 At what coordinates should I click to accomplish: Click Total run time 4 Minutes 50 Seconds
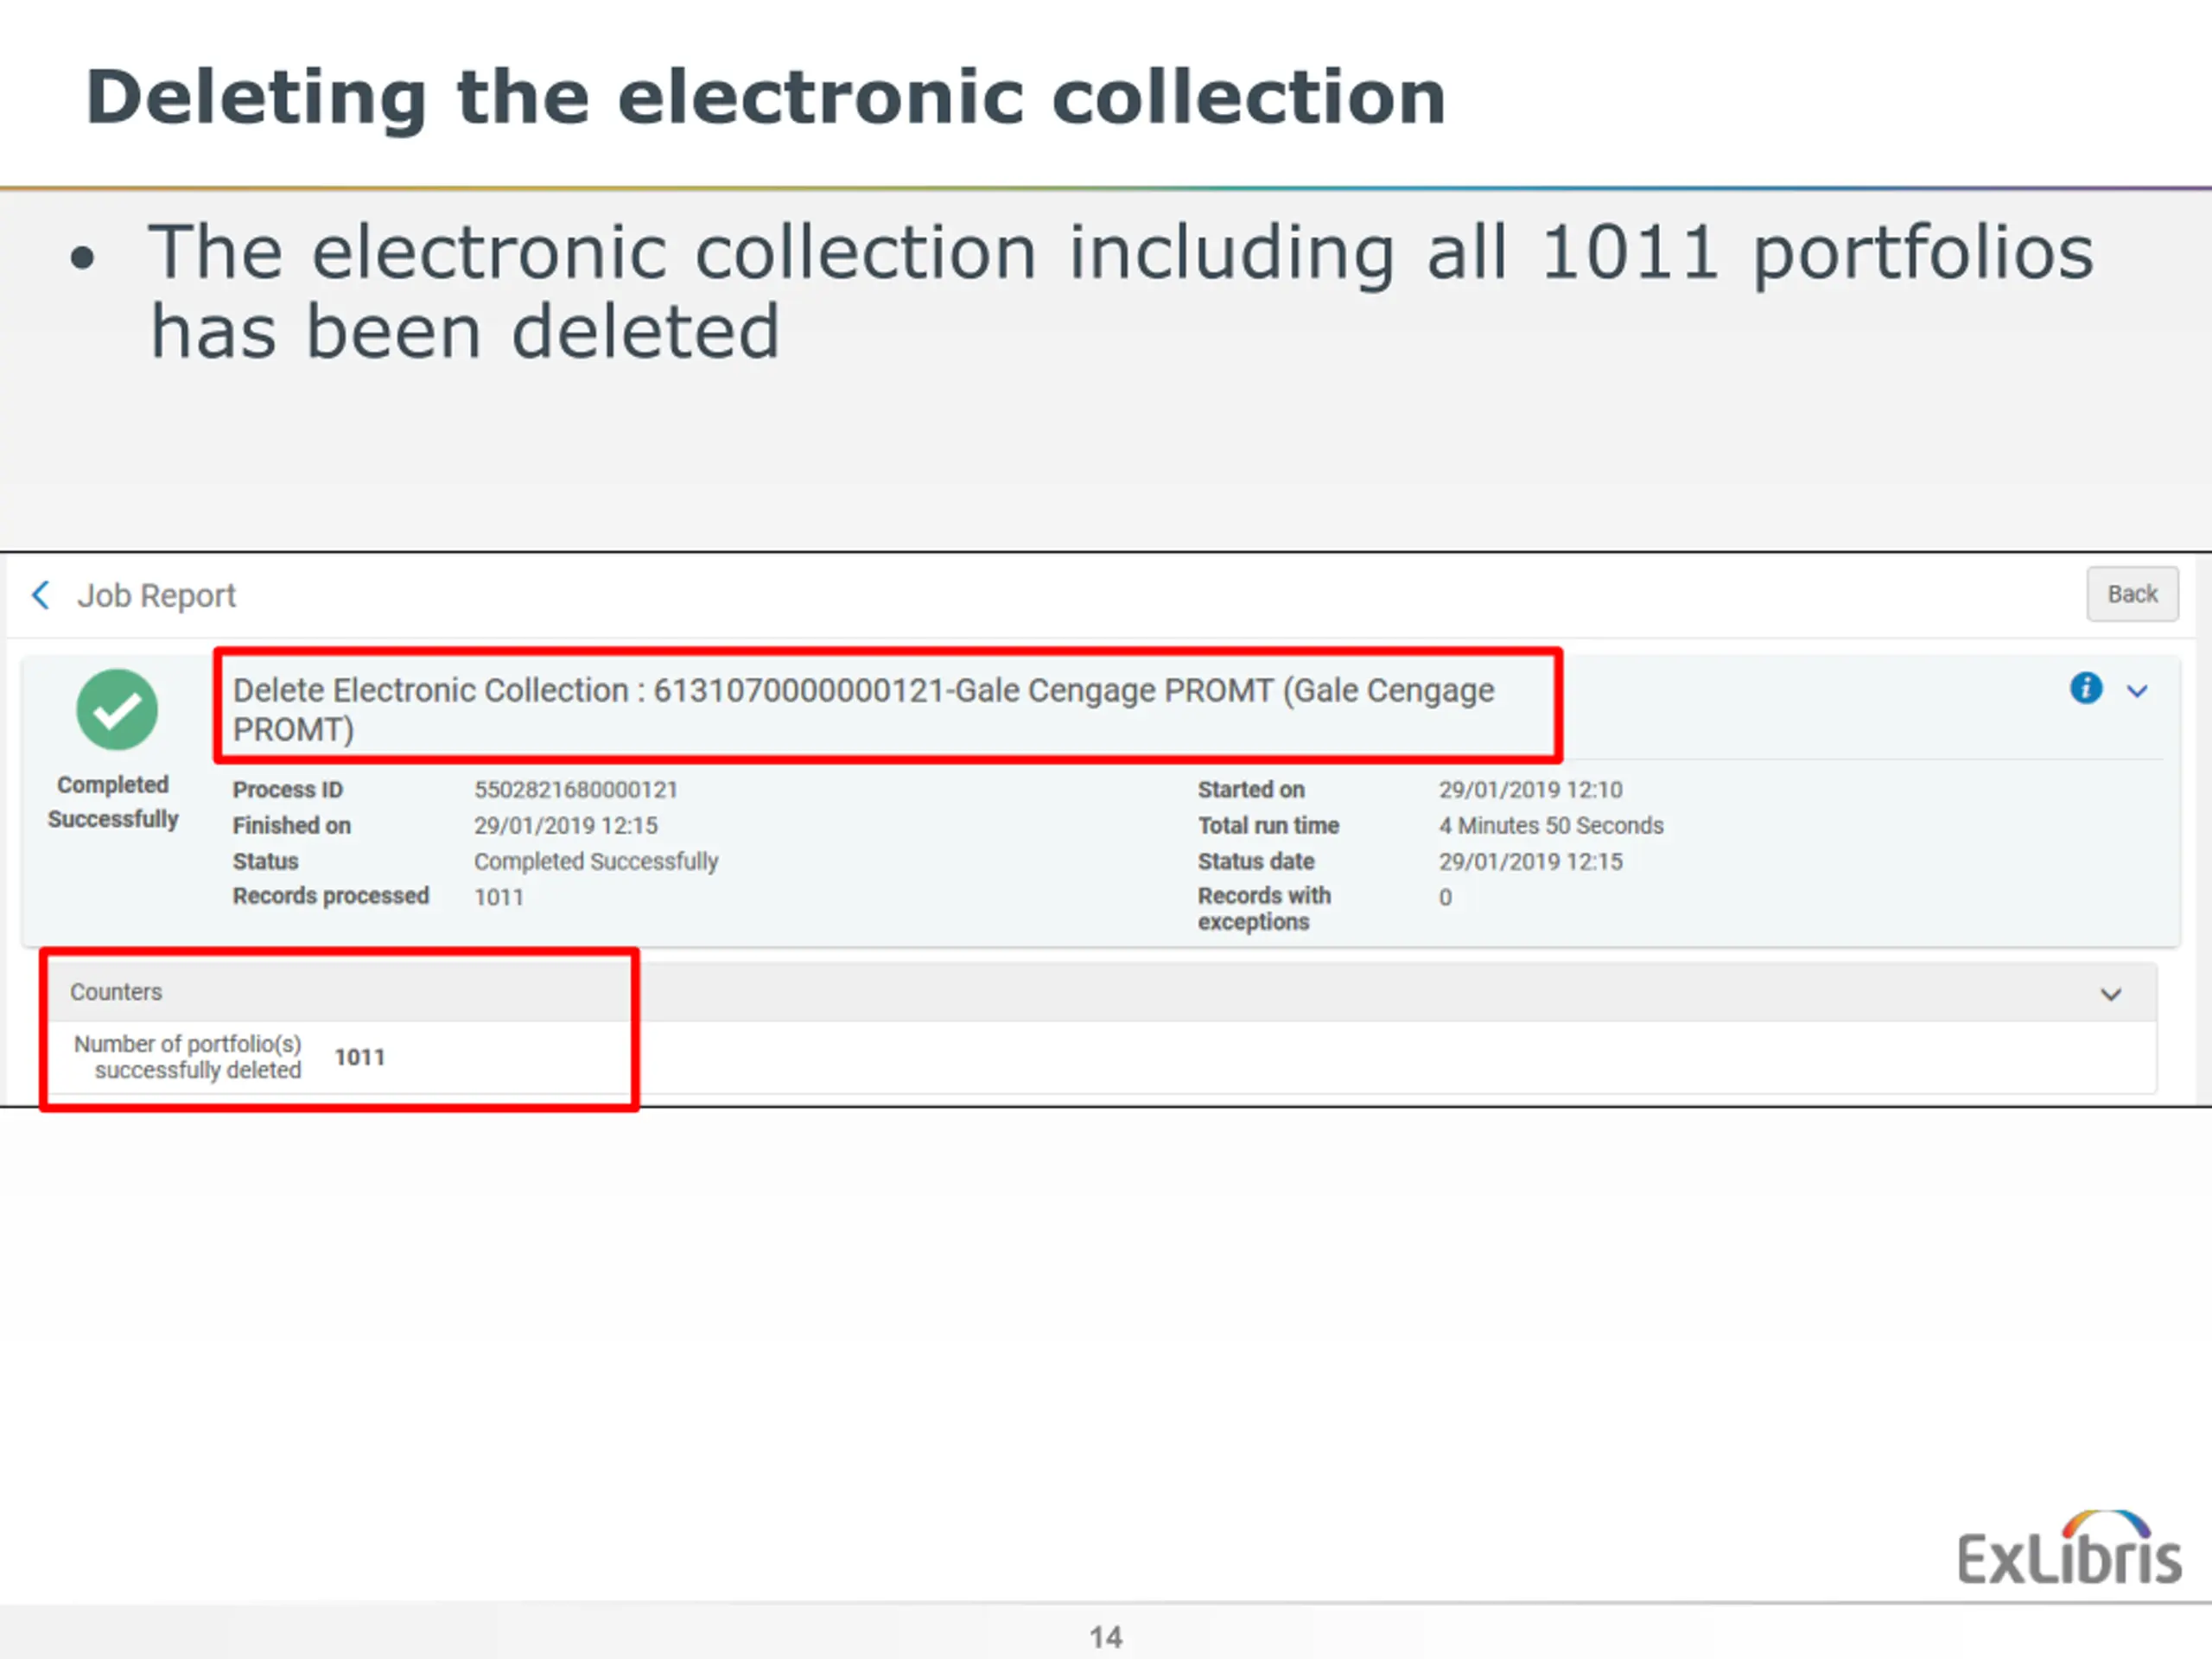coord(1551,826)
